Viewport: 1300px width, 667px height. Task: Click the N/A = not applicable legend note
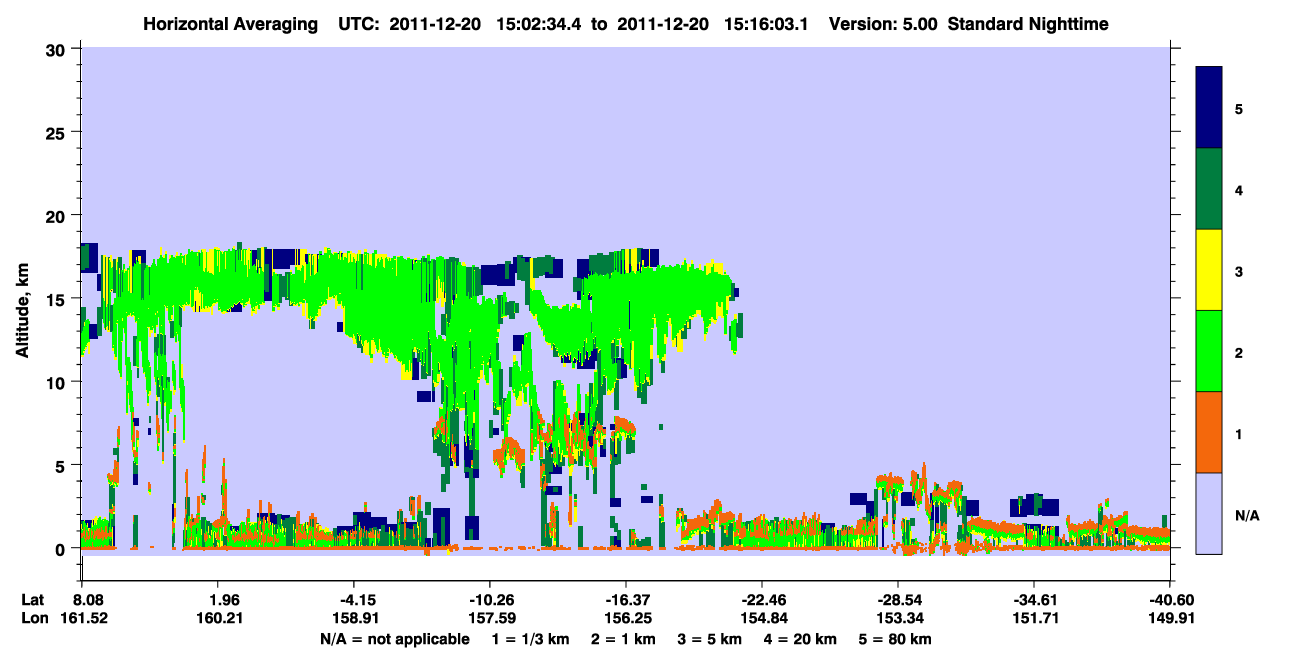394,639
